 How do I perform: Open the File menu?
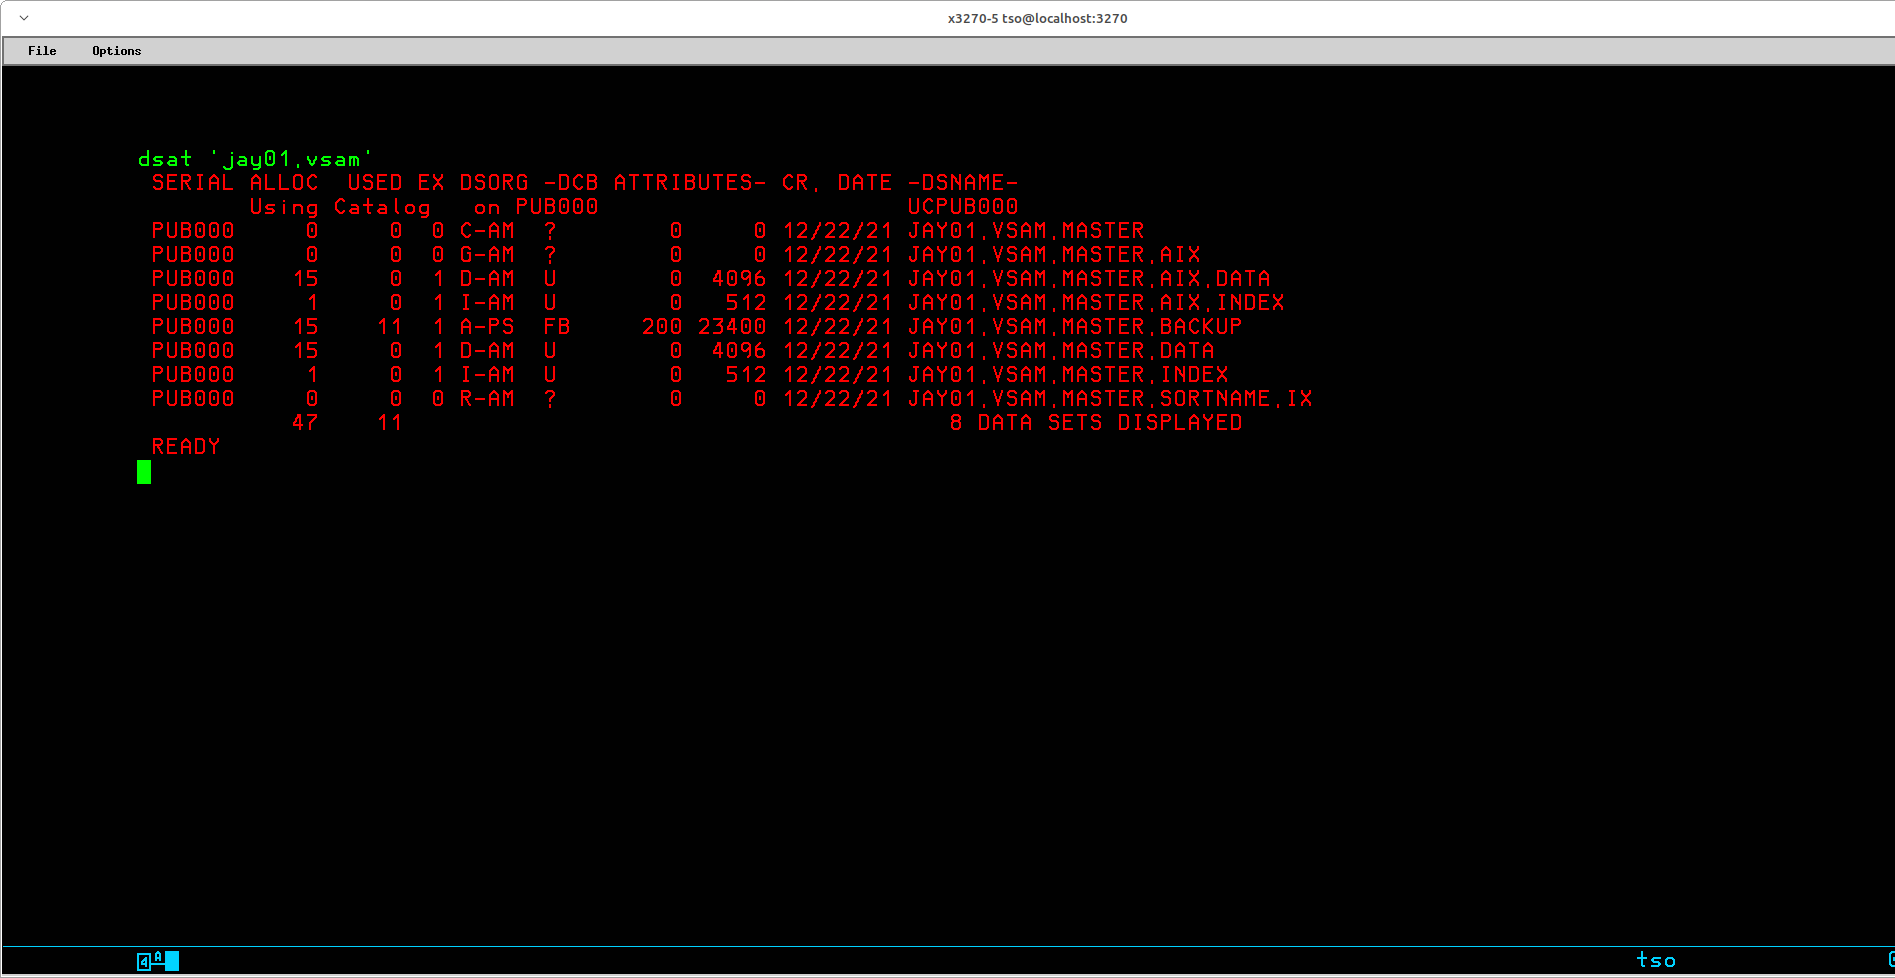click(42, 51)
